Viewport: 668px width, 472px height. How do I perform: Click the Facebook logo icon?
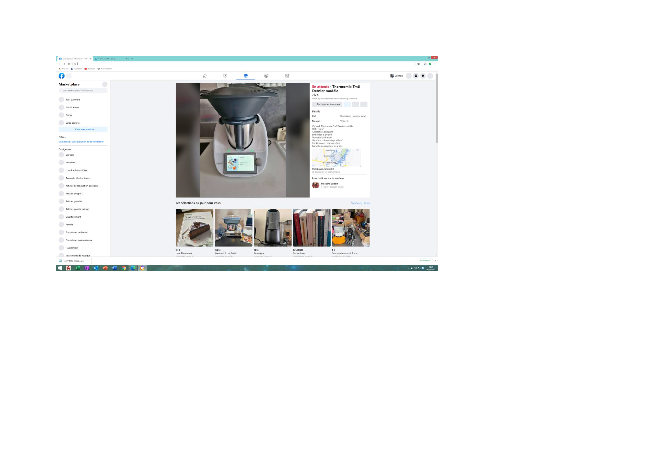pyautogui.click(x=62, y=76)
